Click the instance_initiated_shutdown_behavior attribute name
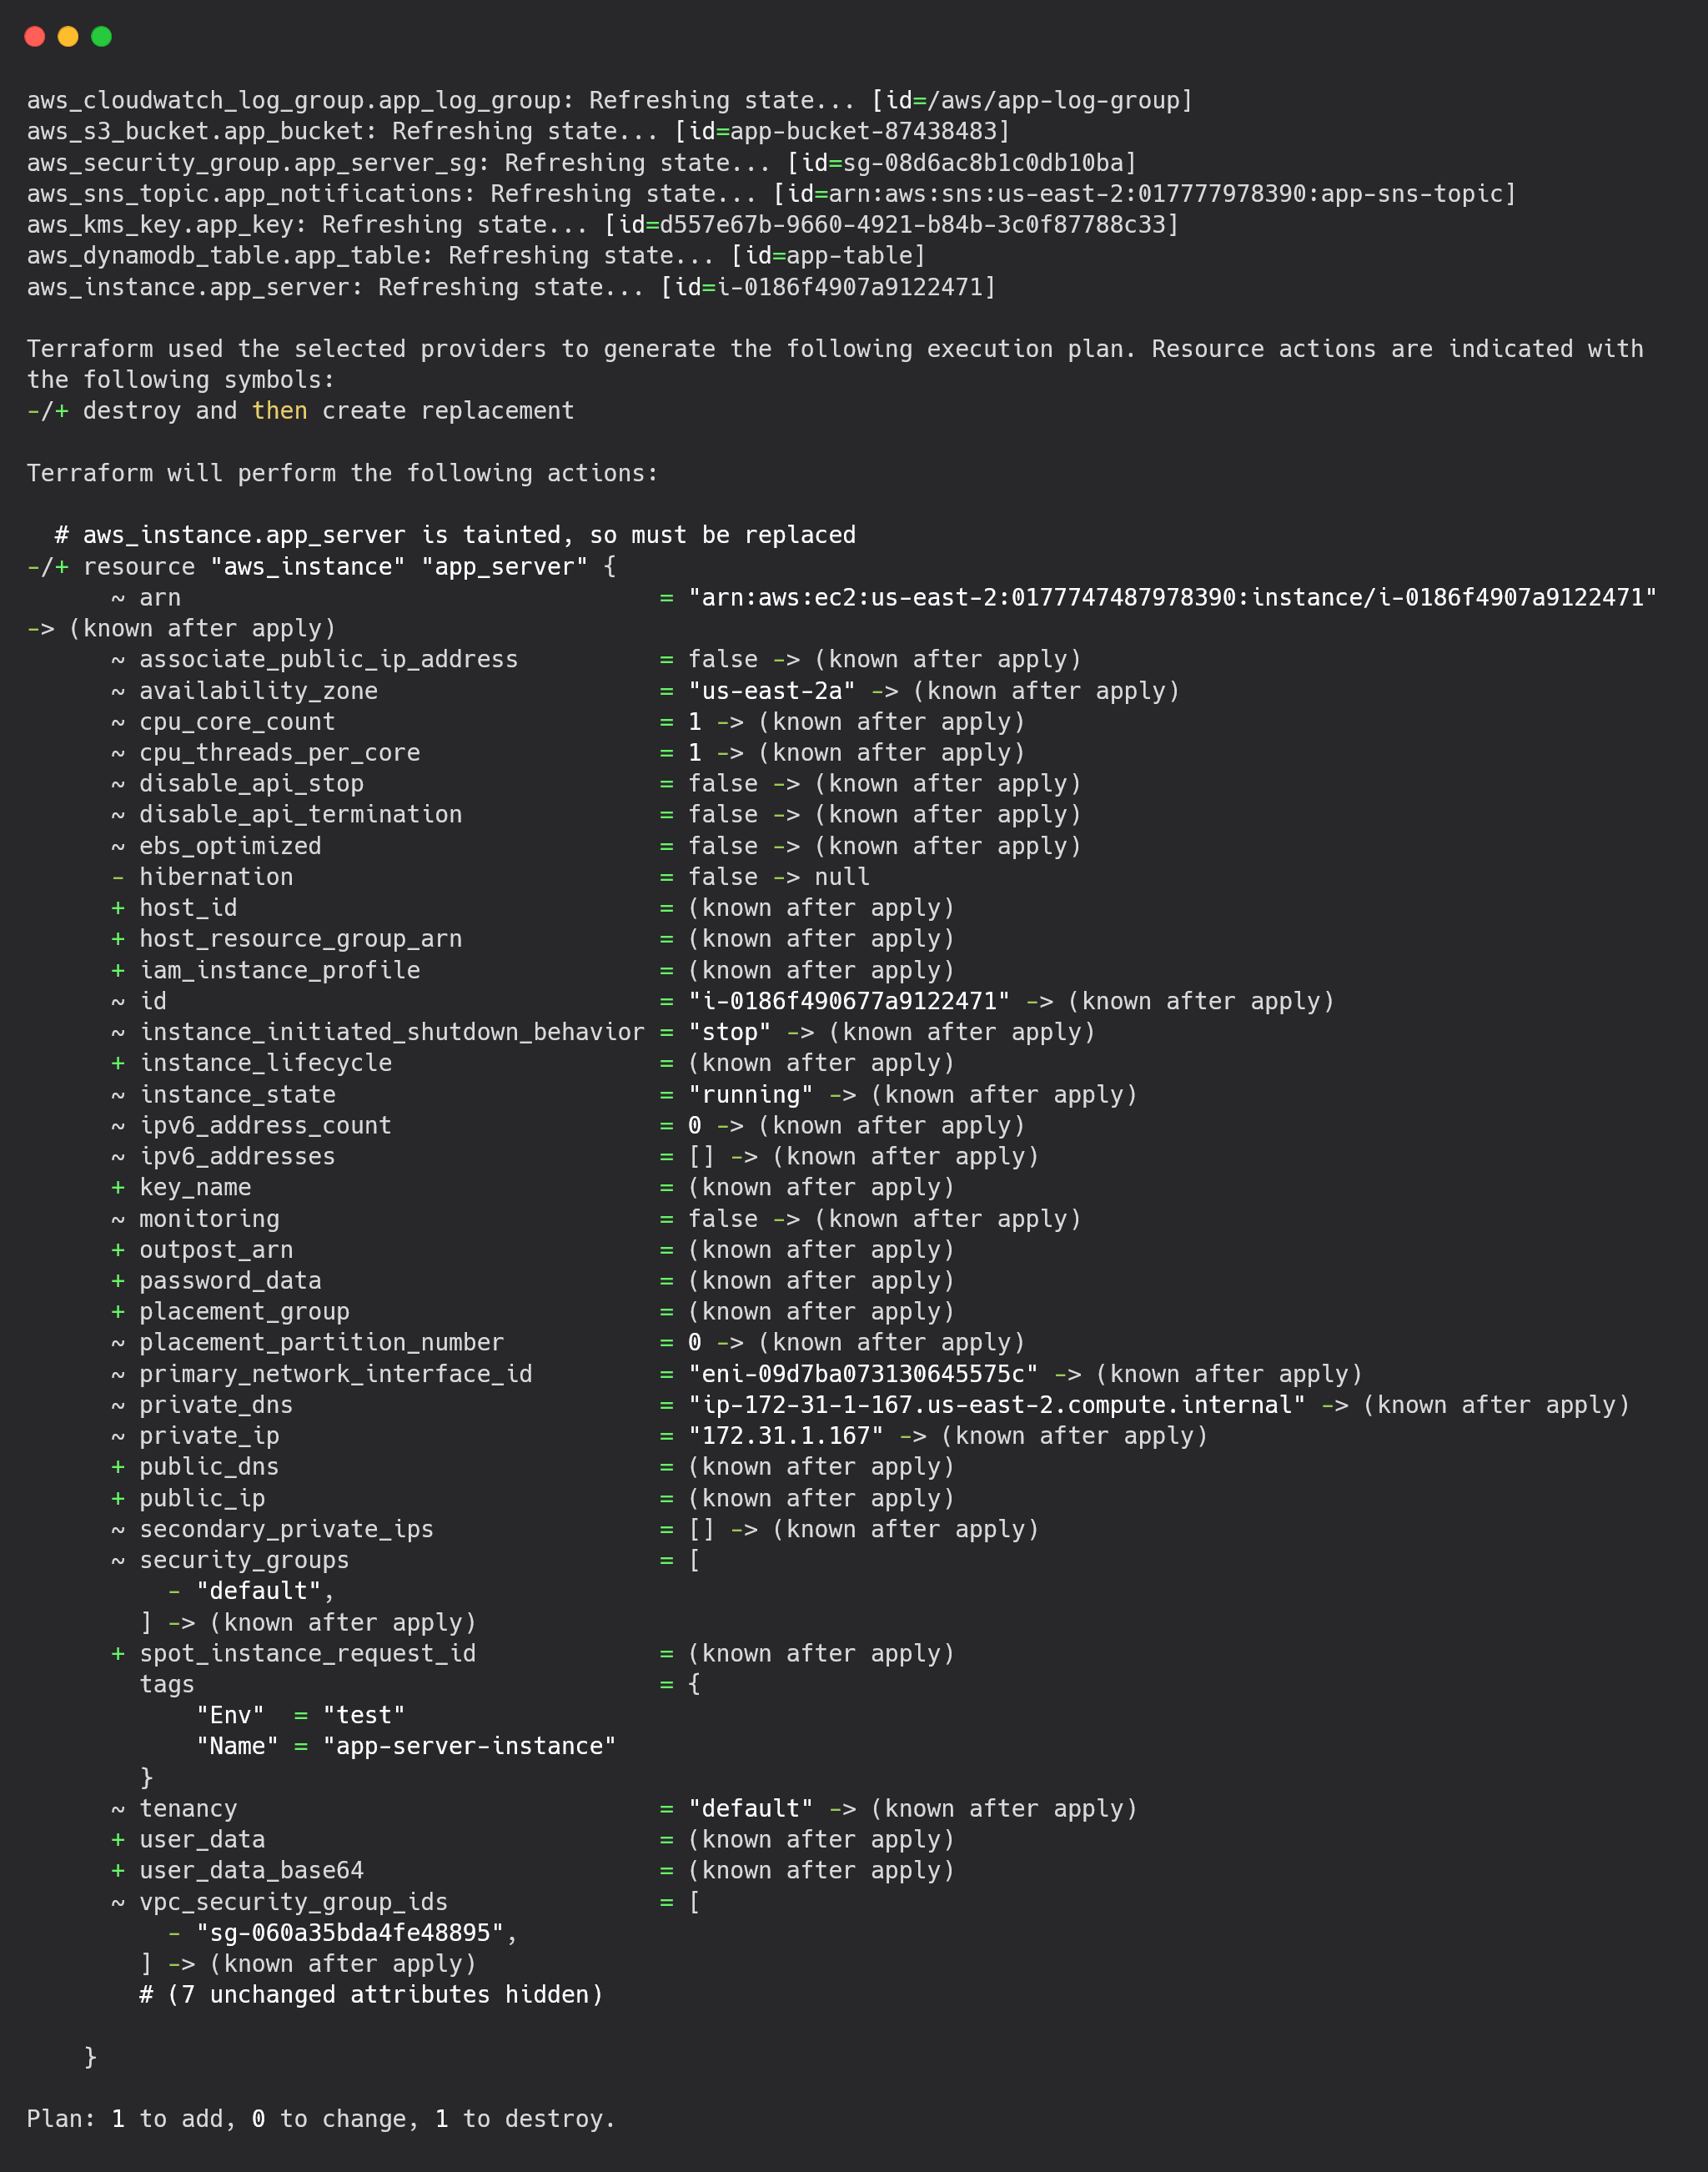Viewport: 1708px width, 2172px height. [392, 1032]
